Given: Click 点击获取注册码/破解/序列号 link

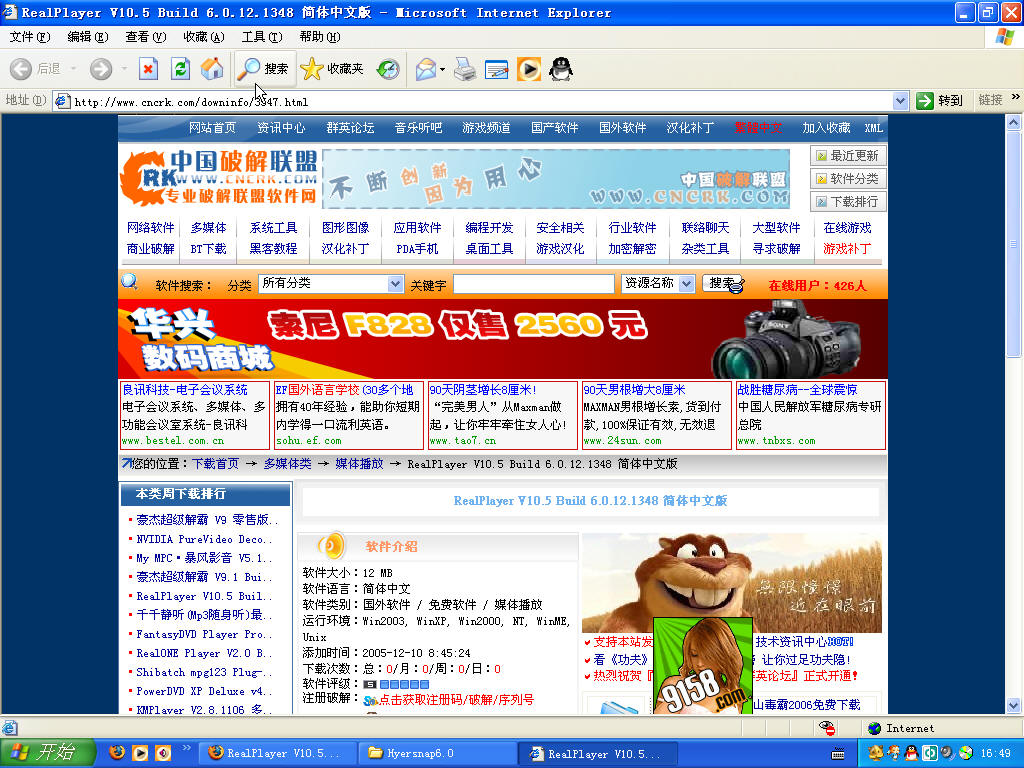Looking at the screenshot, I should (456, 700).
